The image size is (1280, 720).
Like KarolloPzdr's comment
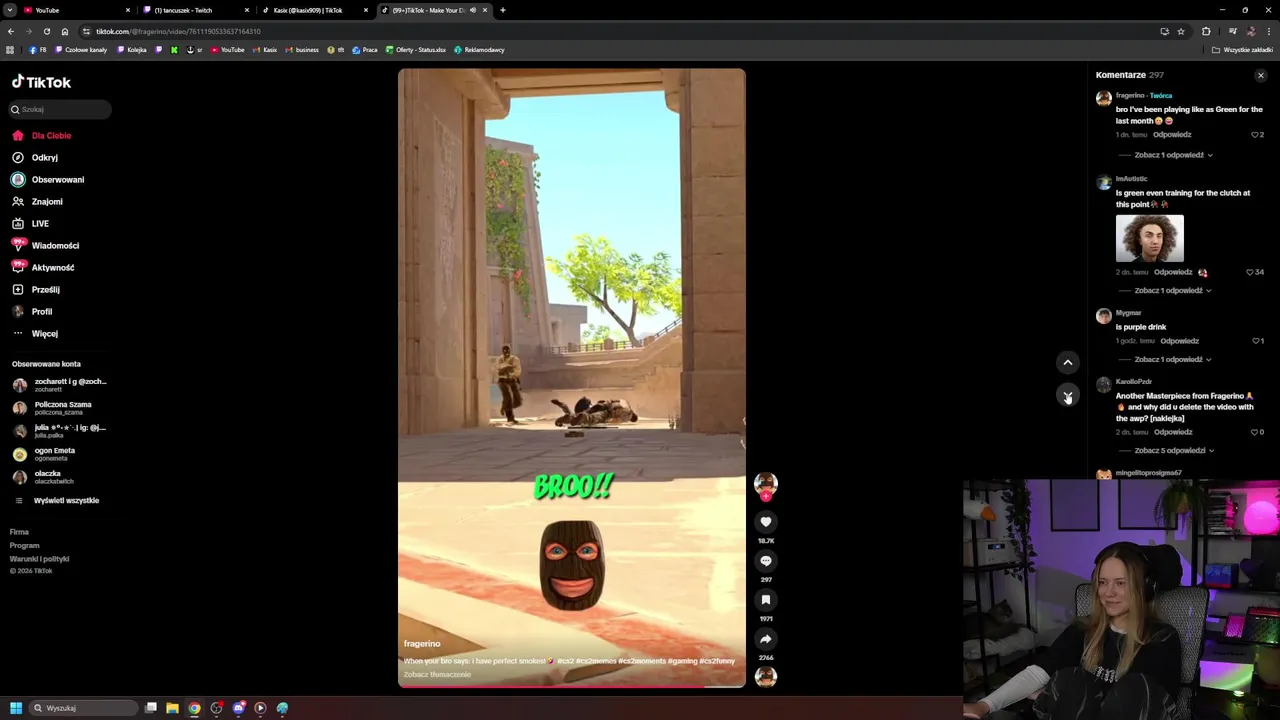tap(1255, 432)
